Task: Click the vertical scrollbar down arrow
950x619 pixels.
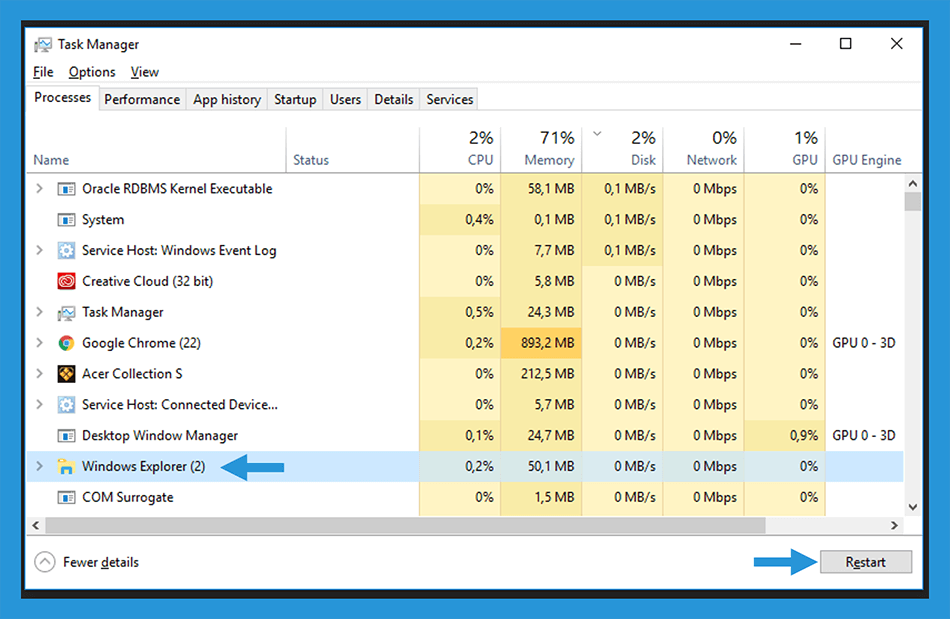Action: click(x=913, y=507)
